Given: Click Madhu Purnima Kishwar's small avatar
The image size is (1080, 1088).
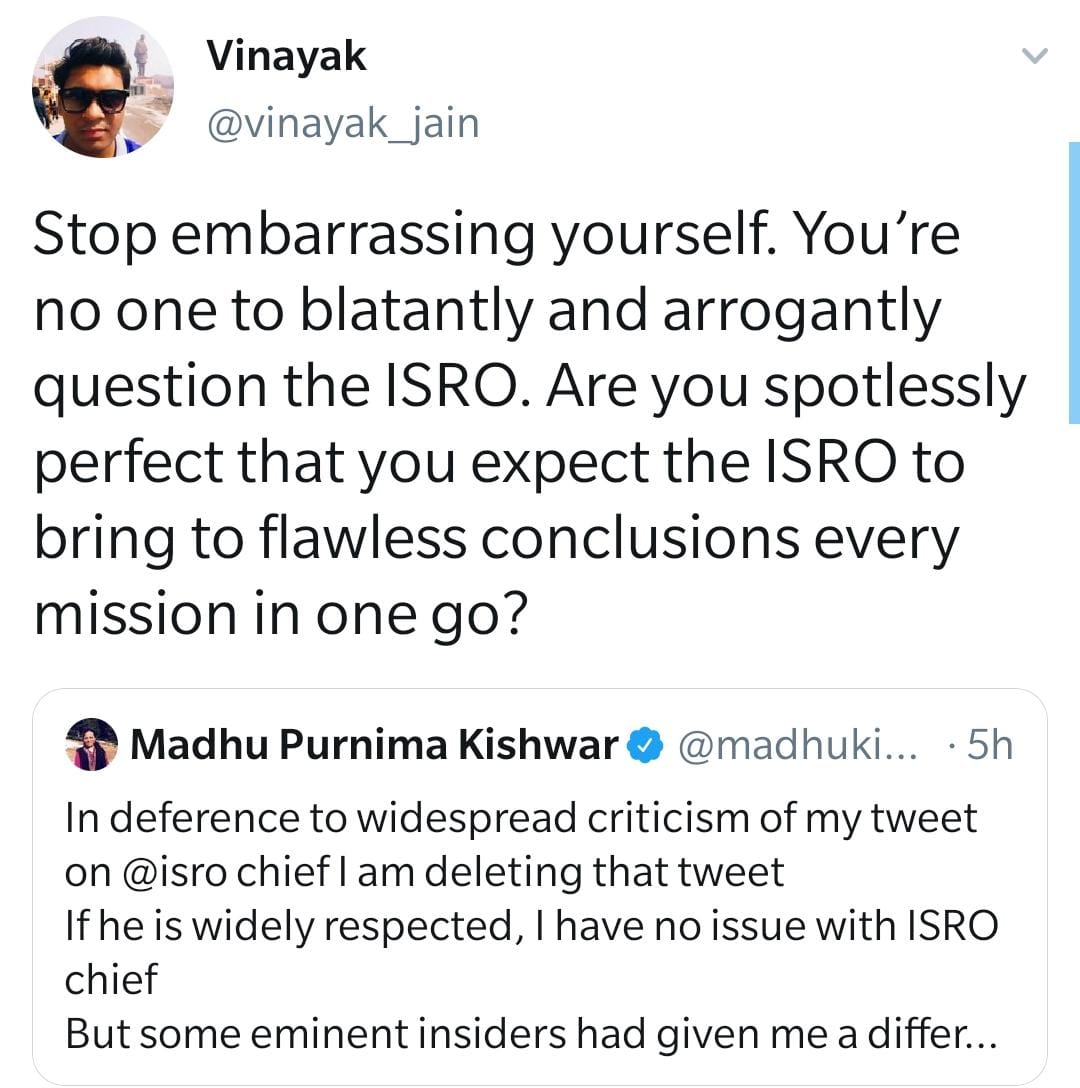Looking at the screenshot, I should click(91, 745).
